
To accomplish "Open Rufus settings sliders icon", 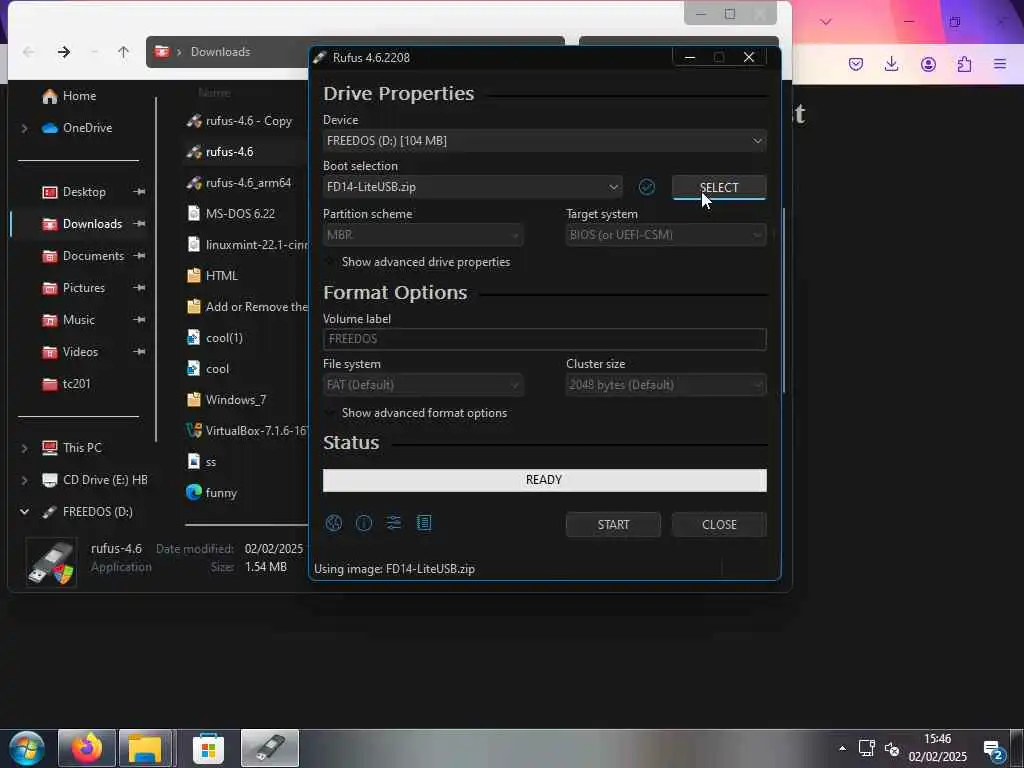I will click(x=394, y=523).
